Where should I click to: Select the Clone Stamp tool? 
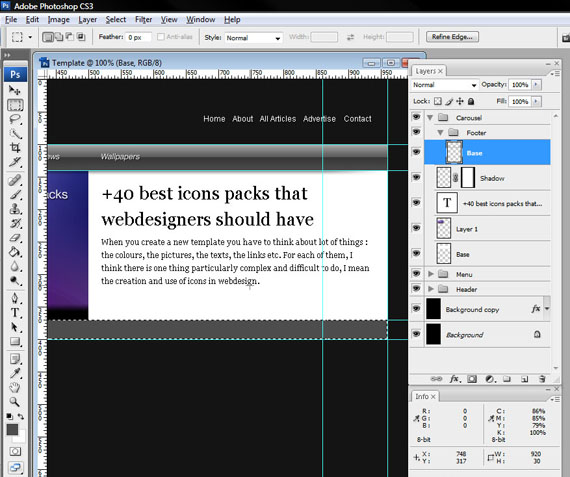point(15,209)
